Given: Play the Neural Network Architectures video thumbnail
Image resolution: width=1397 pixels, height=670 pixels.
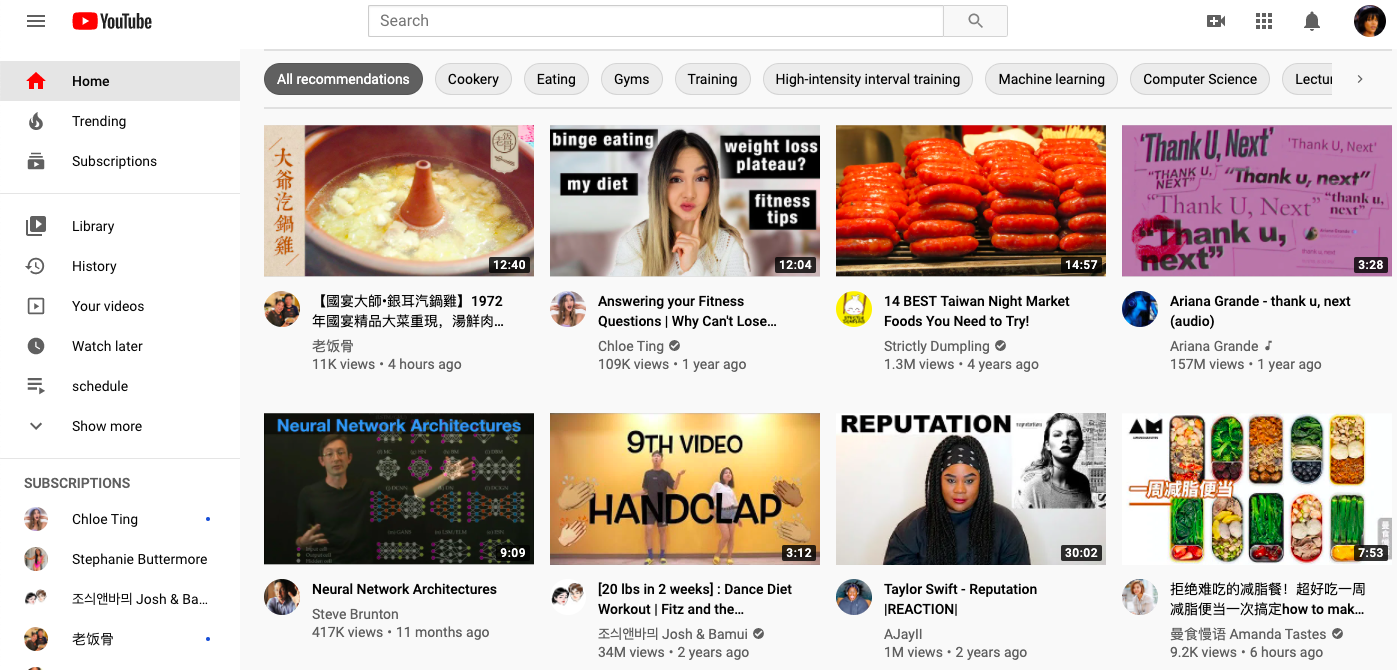Looking at the screenshot, I should click(398, 489).
